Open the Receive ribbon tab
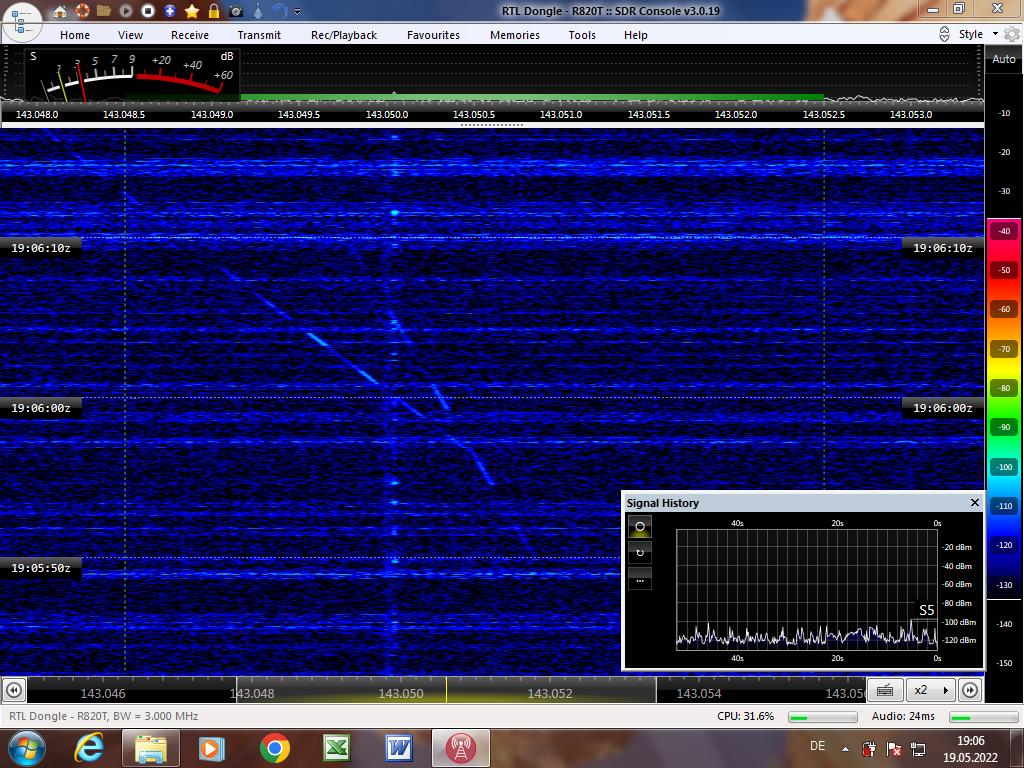The width and height of the screenshot is (1024, 768). pyautogui.click(x=190, y=35)
